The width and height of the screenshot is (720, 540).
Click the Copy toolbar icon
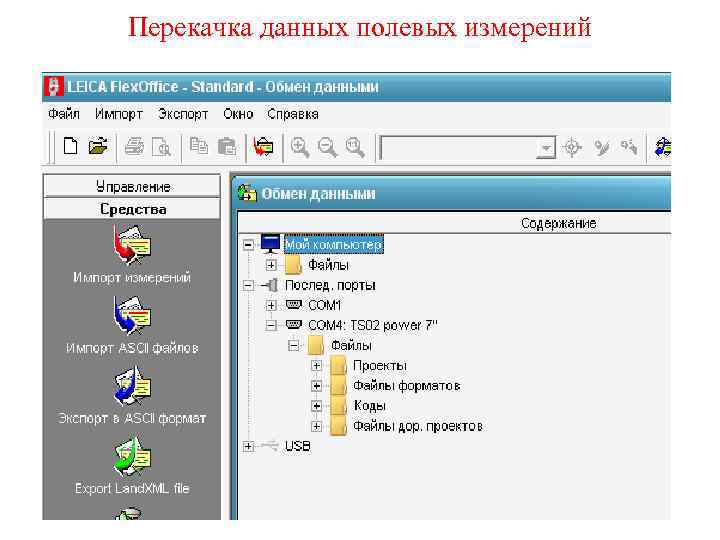coord(199,146)
